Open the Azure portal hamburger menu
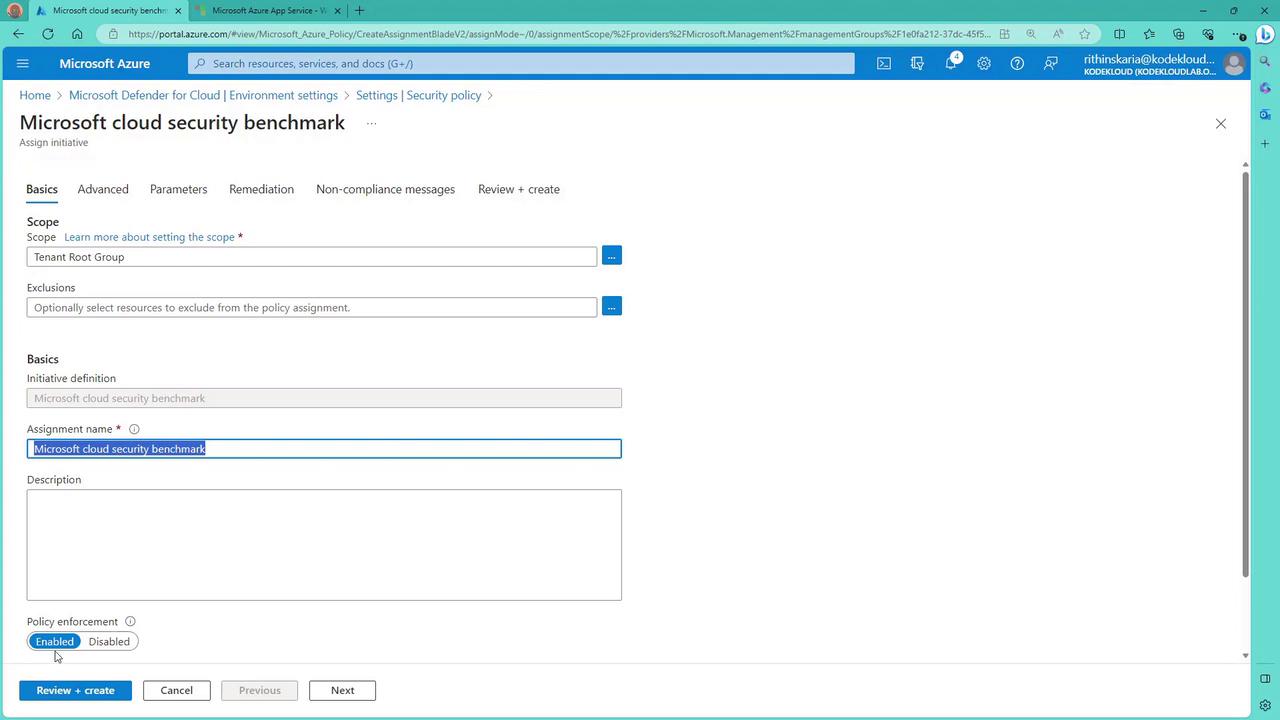 tap(23, 63)
